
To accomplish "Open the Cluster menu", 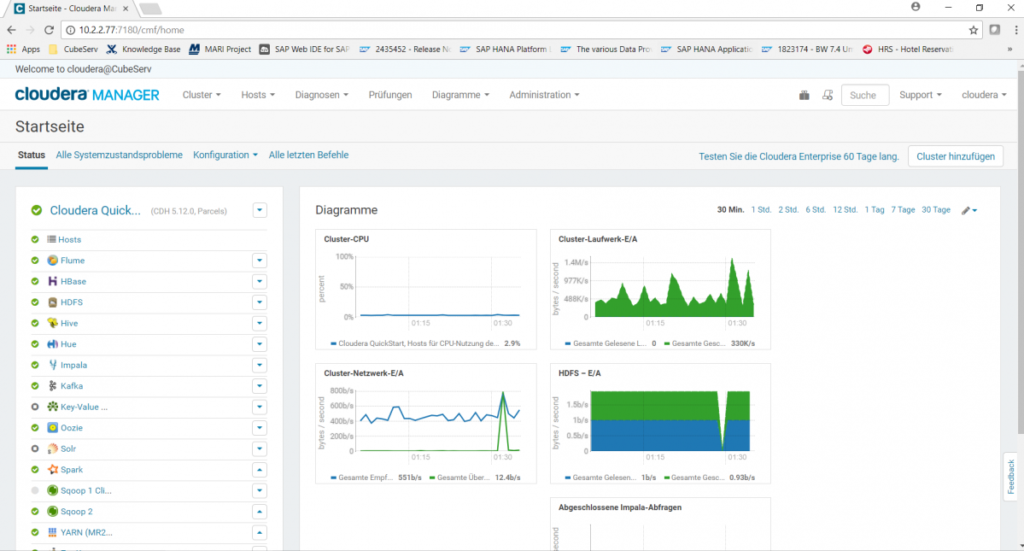I will (201, 95).
